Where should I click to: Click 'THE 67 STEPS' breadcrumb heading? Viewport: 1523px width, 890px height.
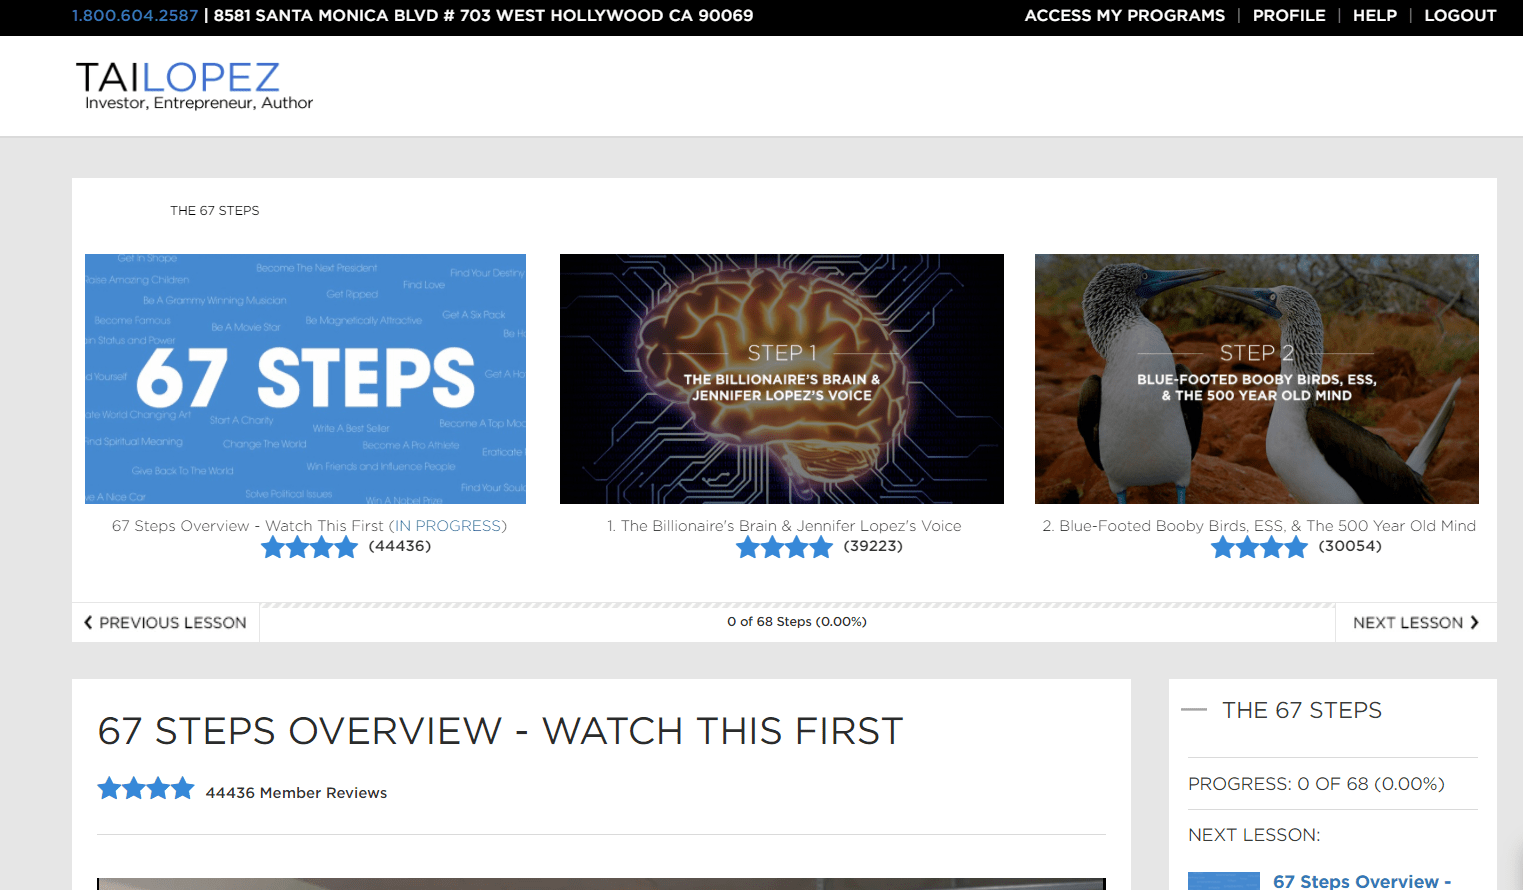click(215, 211)
